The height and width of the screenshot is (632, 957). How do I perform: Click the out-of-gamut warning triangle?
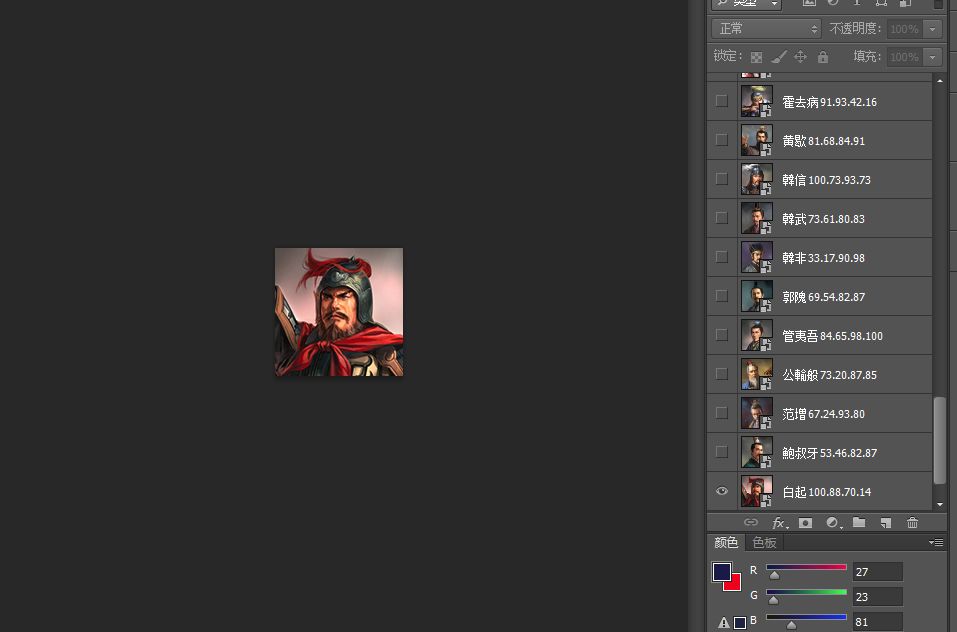[724, 623]
